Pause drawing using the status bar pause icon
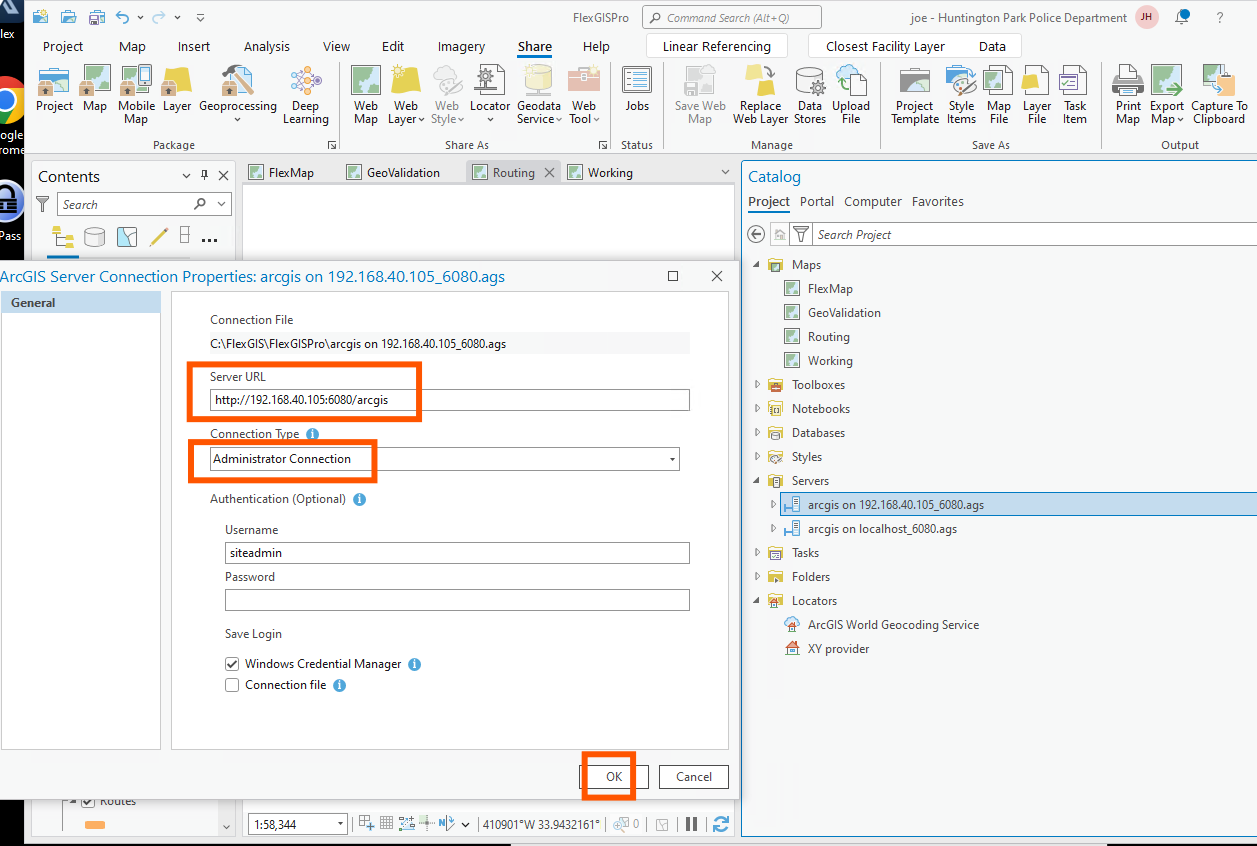Image resolution: width=1257 pixels, height=846 pixels. pos(691,824)
